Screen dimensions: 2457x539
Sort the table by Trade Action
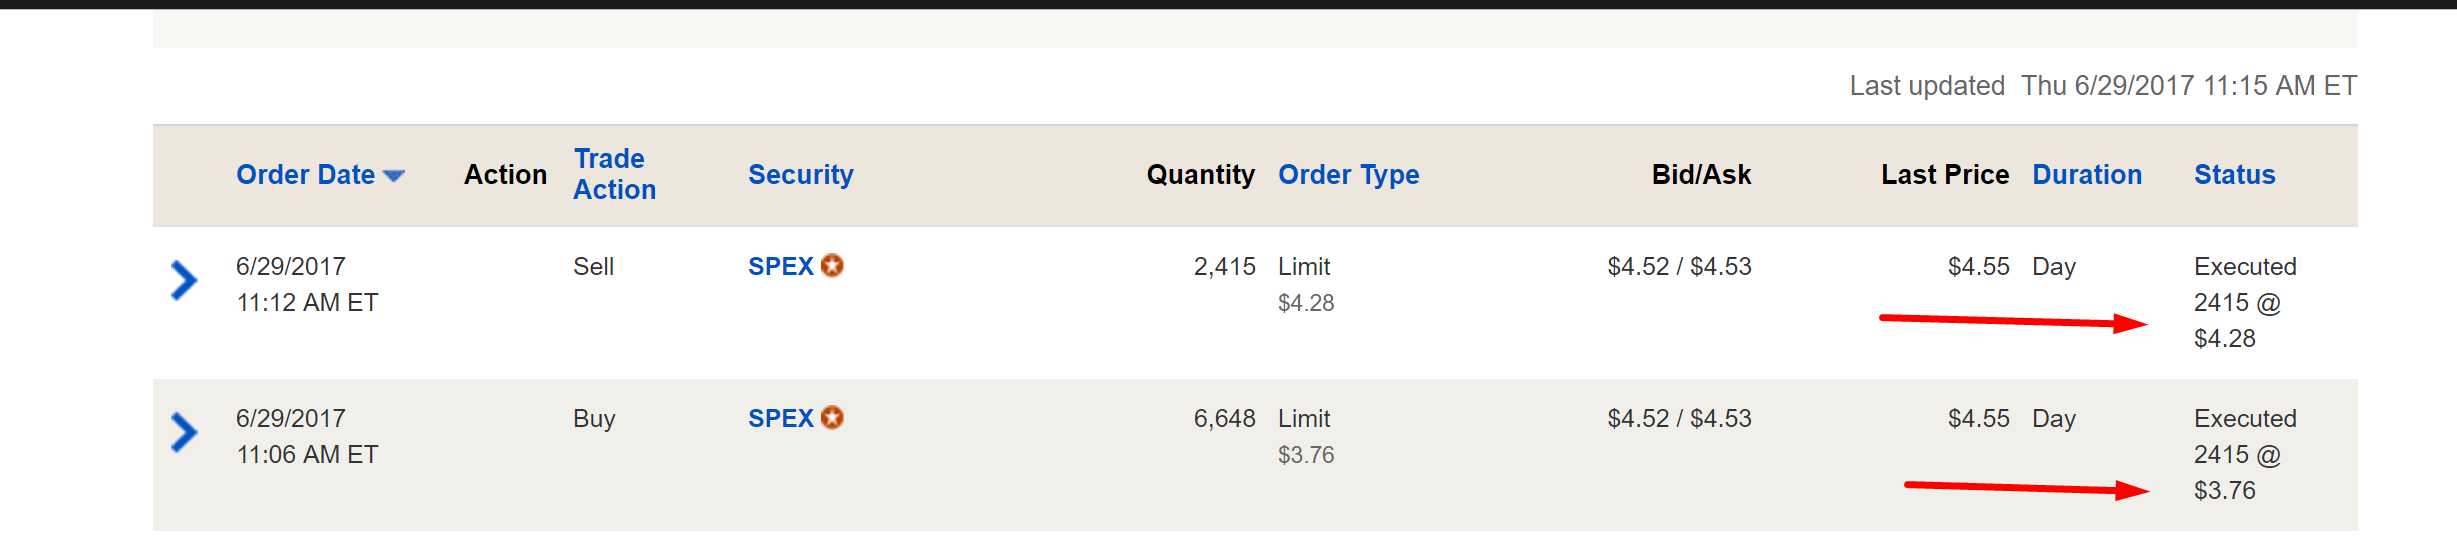[x=614, y=174]
